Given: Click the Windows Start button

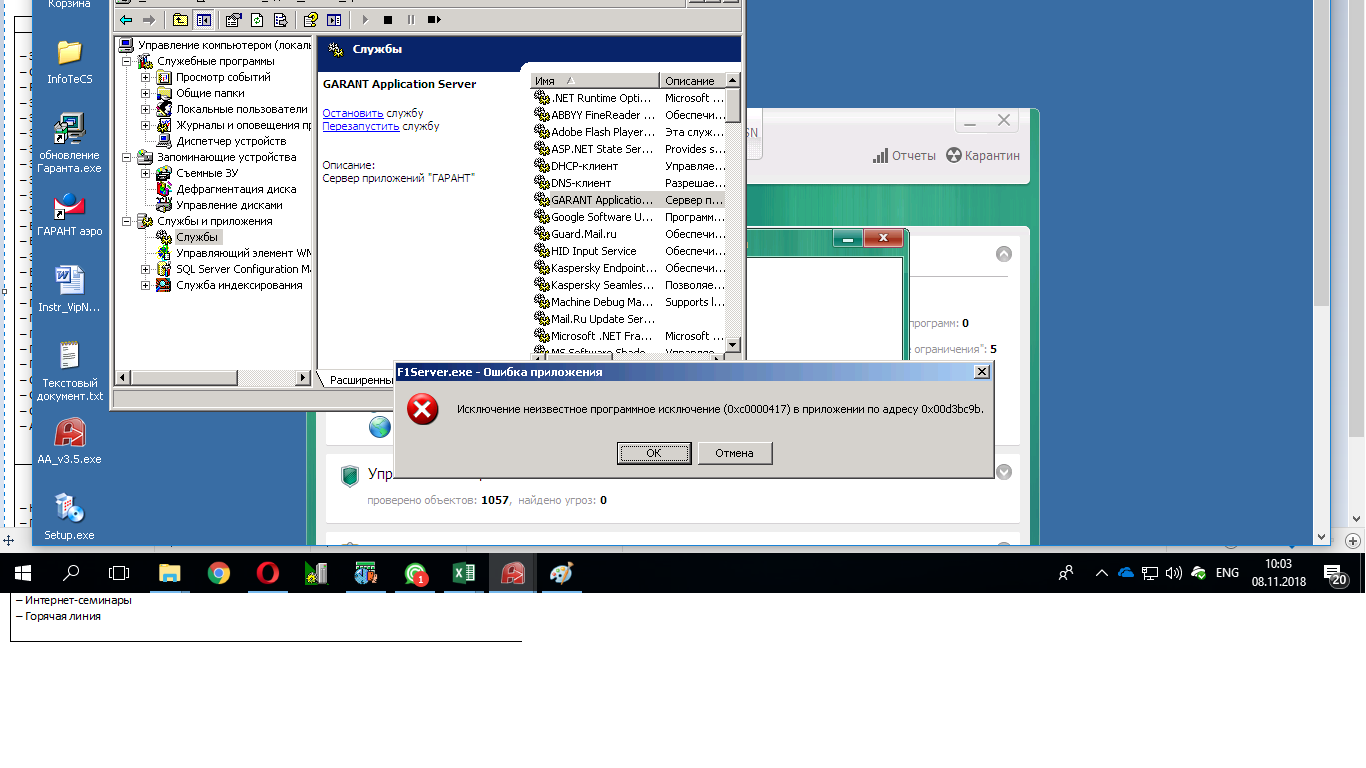Looking at the screenshot, I should pyautogui.click(x=23, y=573).
